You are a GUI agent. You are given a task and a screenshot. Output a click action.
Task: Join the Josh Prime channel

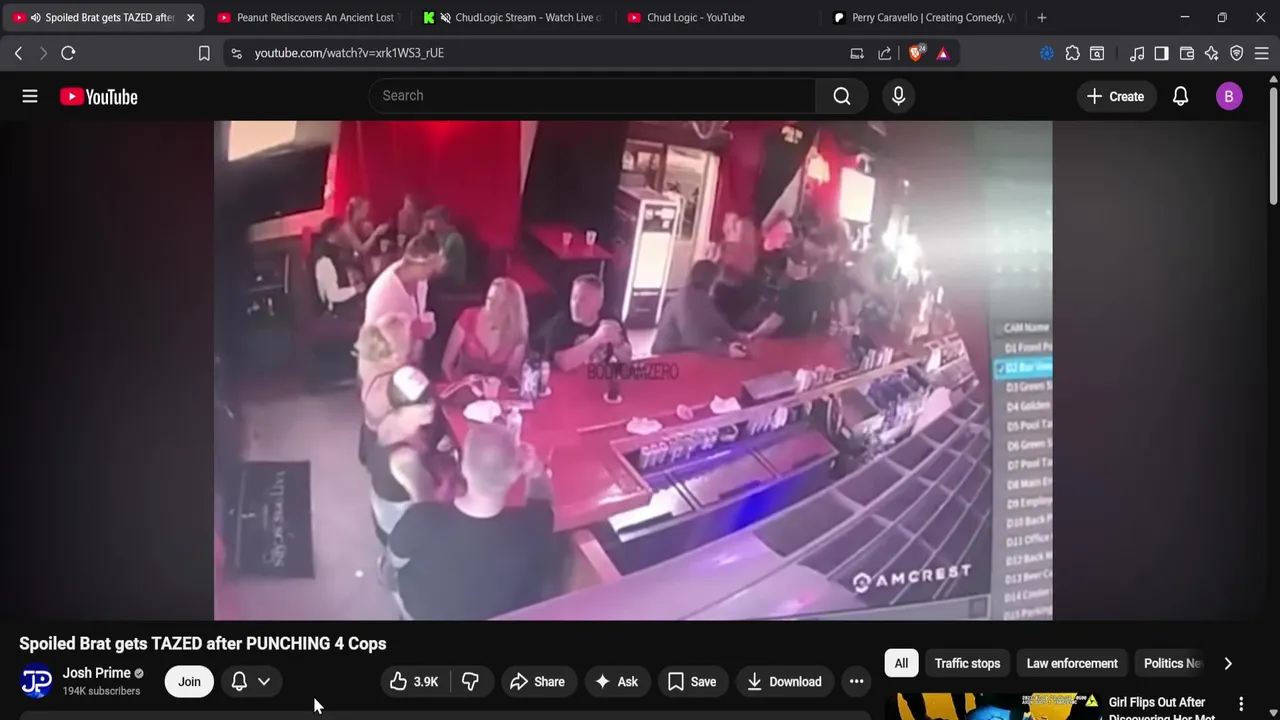(189, 682)
